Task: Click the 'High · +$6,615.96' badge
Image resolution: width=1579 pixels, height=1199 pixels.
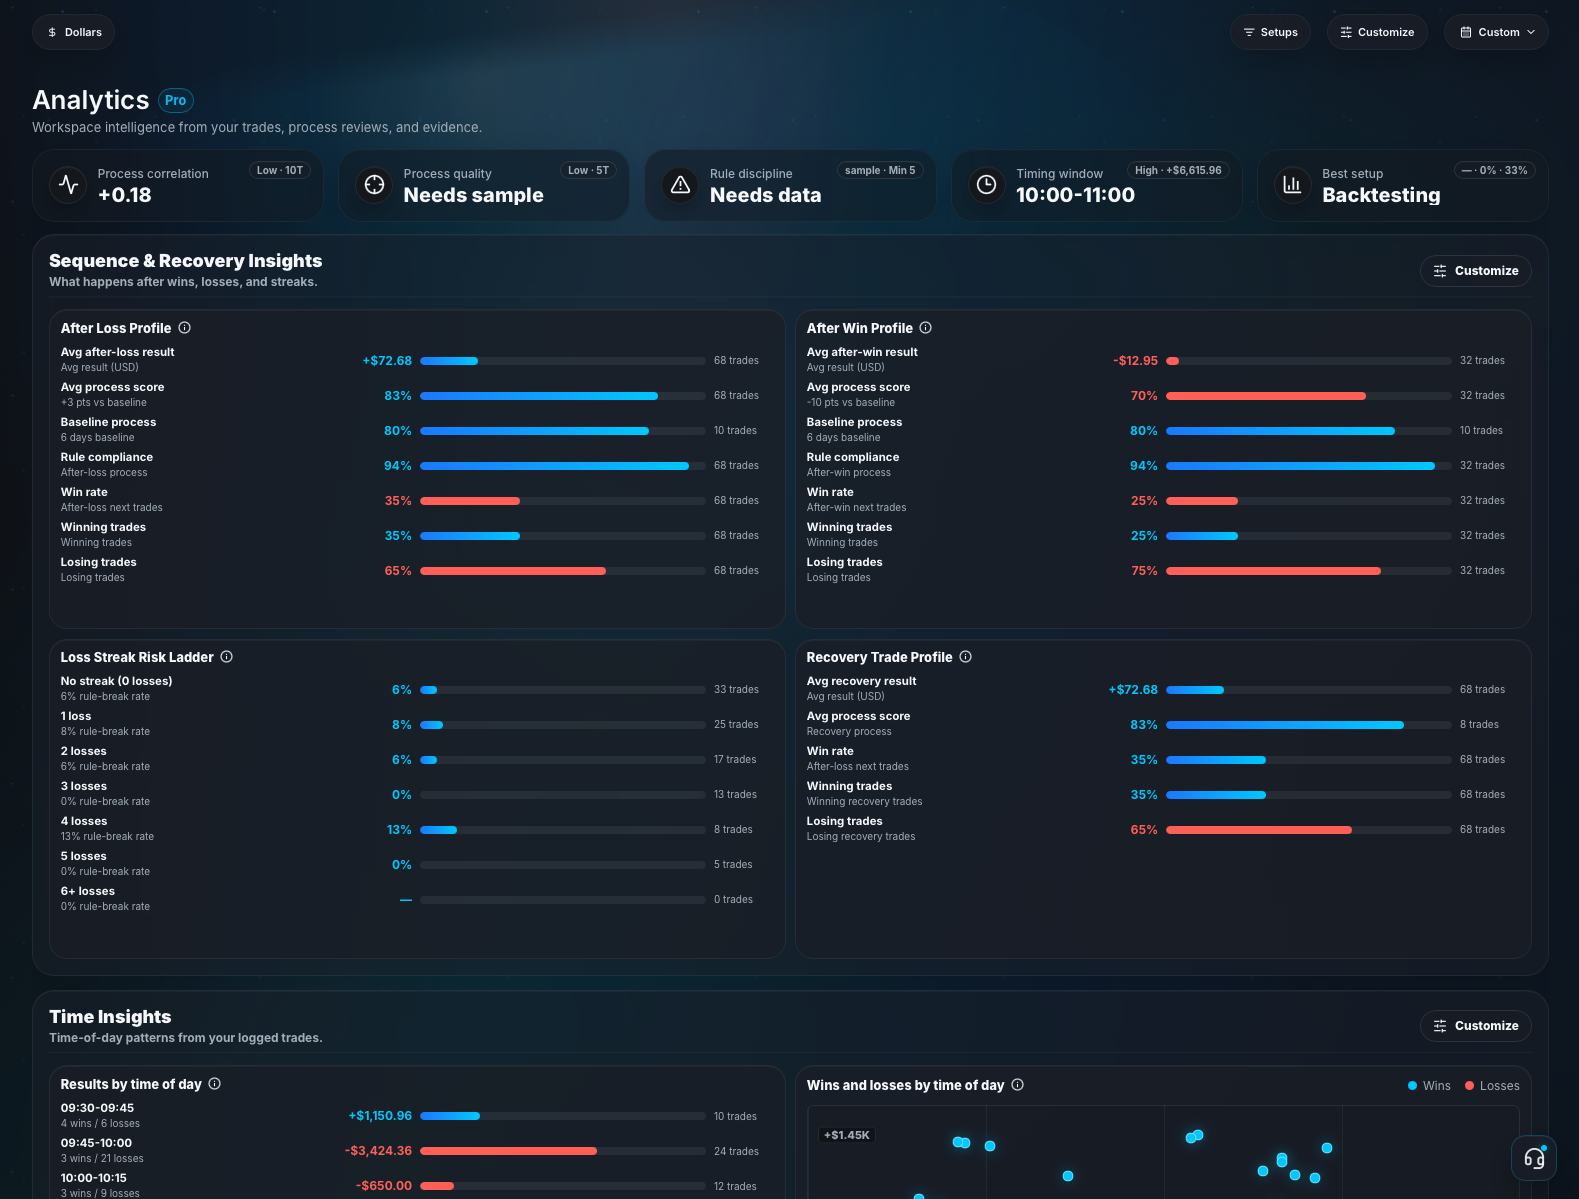Action: [x=1178, y=171]
